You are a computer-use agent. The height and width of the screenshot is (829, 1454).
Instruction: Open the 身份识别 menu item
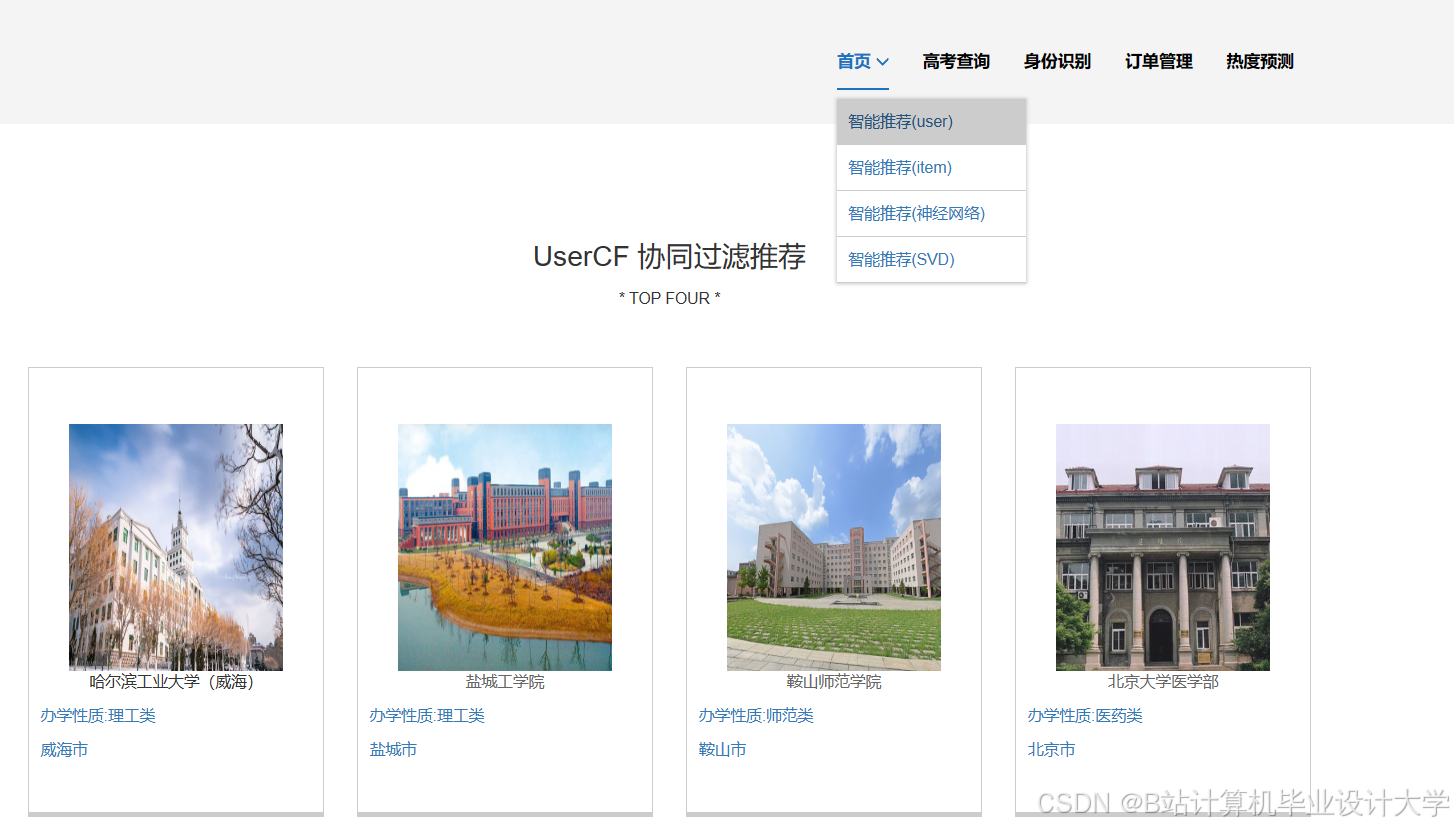pyautogui.click(x=1056, y=61)
